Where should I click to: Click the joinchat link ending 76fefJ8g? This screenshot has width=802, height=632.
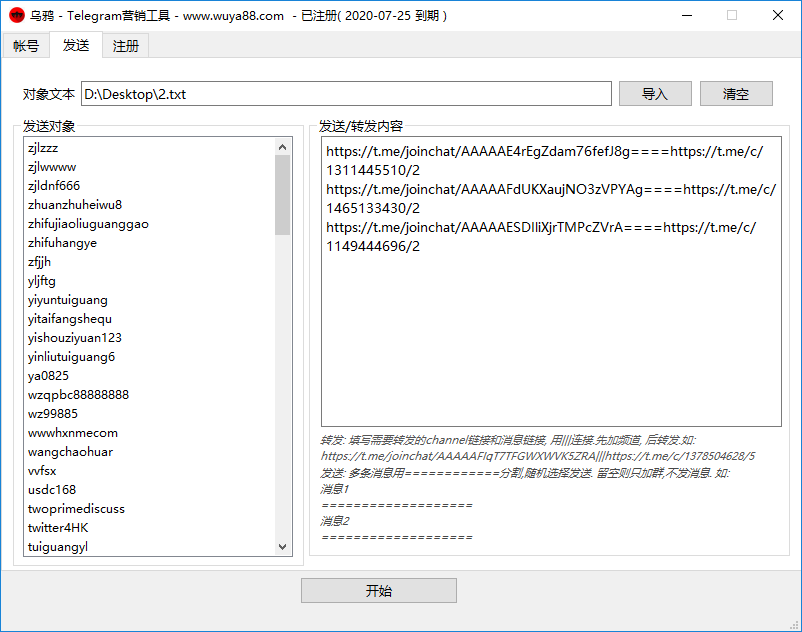click(478, 151)
